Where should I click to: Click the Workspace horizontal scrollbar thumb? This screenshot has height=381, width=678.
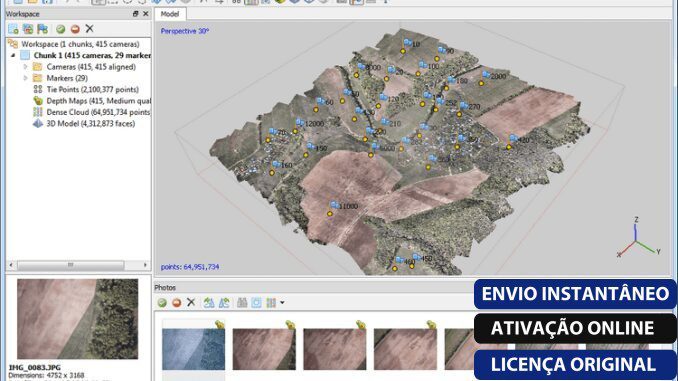pos(70,265)
